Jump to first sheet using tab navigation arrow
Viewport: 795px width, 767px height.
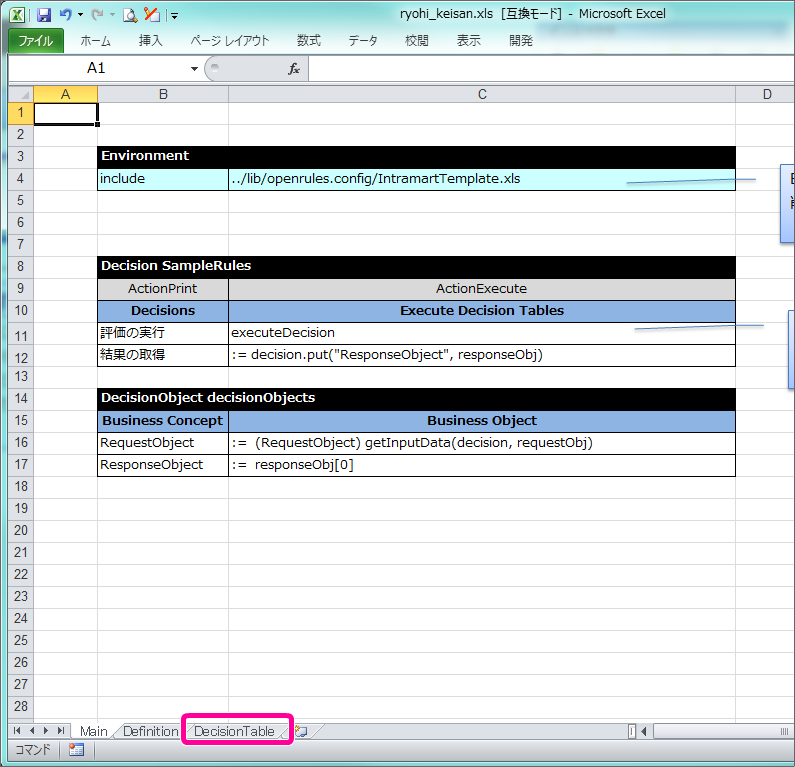coord(17,731)
